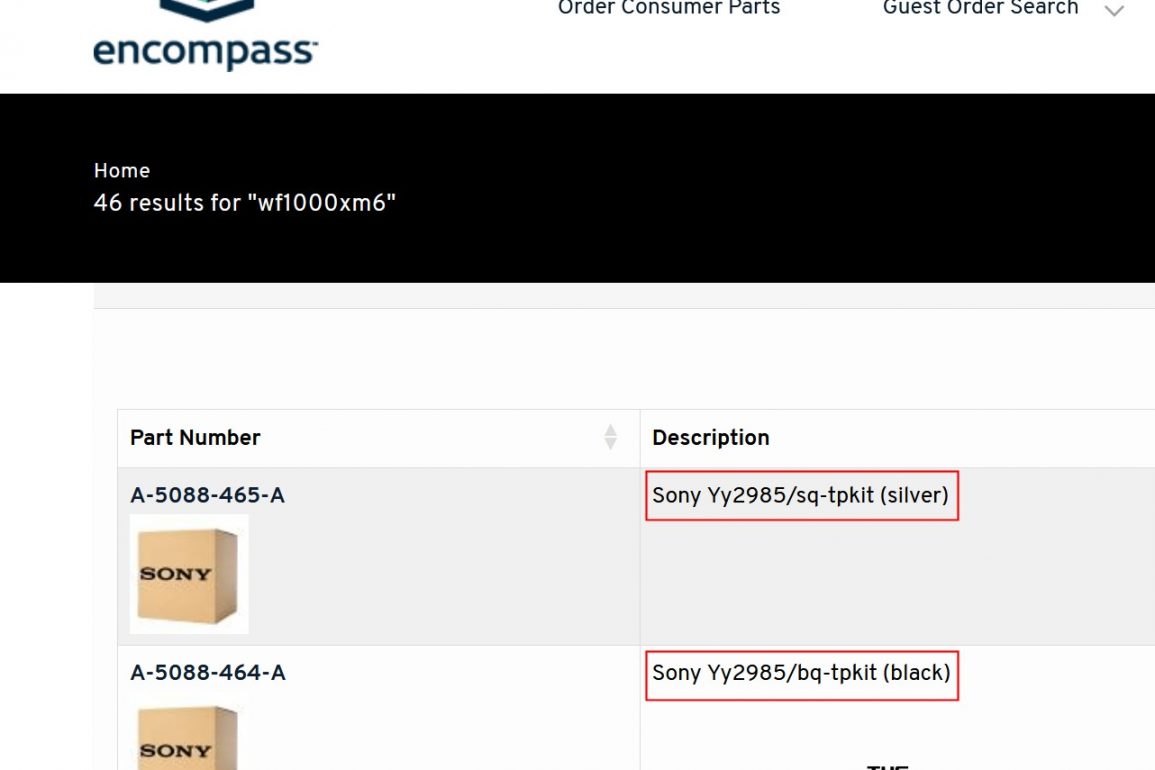Open the Order Consumer Parts menu
Viewport: 1155px width, 770px height.
pyautogui.click(x=668, y=9)
